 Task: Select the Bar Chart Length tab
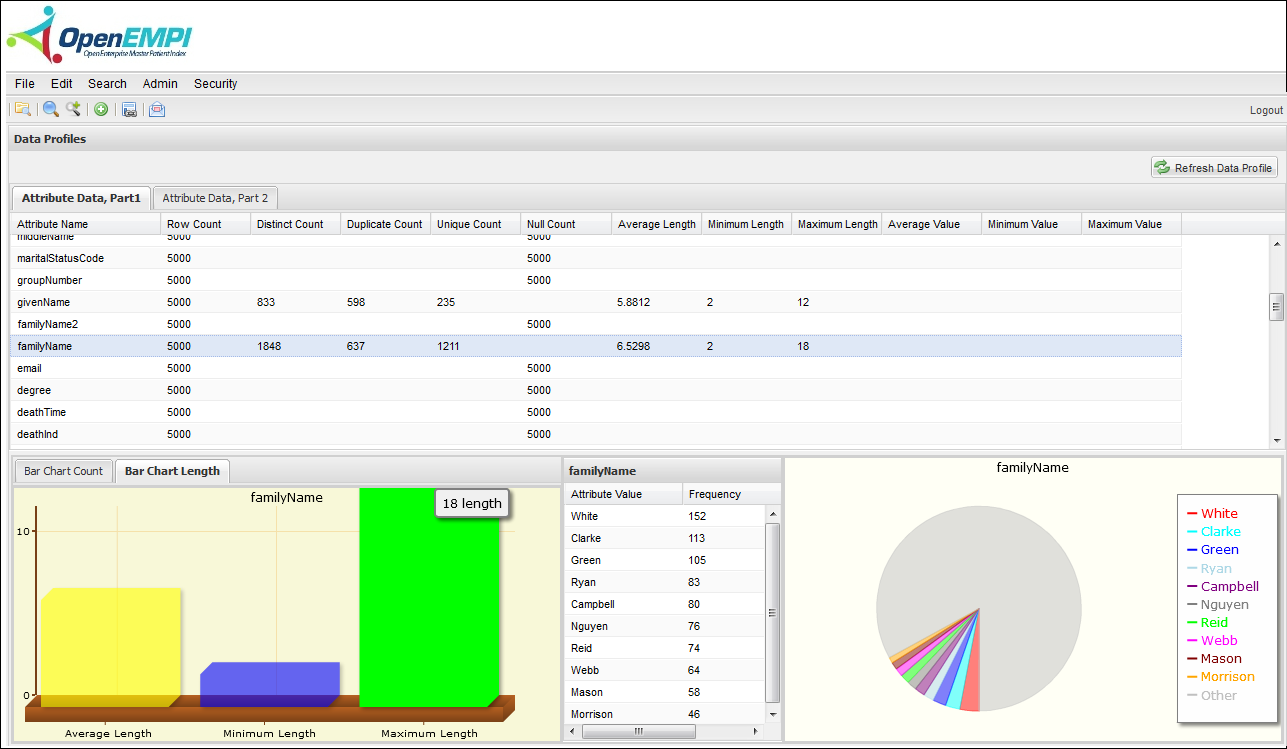(x=173, y=471)
